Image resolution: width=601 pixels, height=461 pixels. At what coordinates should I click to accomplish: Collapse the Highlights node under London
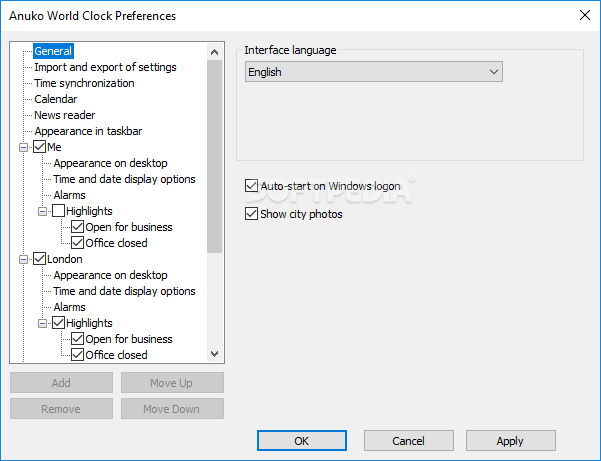(43, 324)
